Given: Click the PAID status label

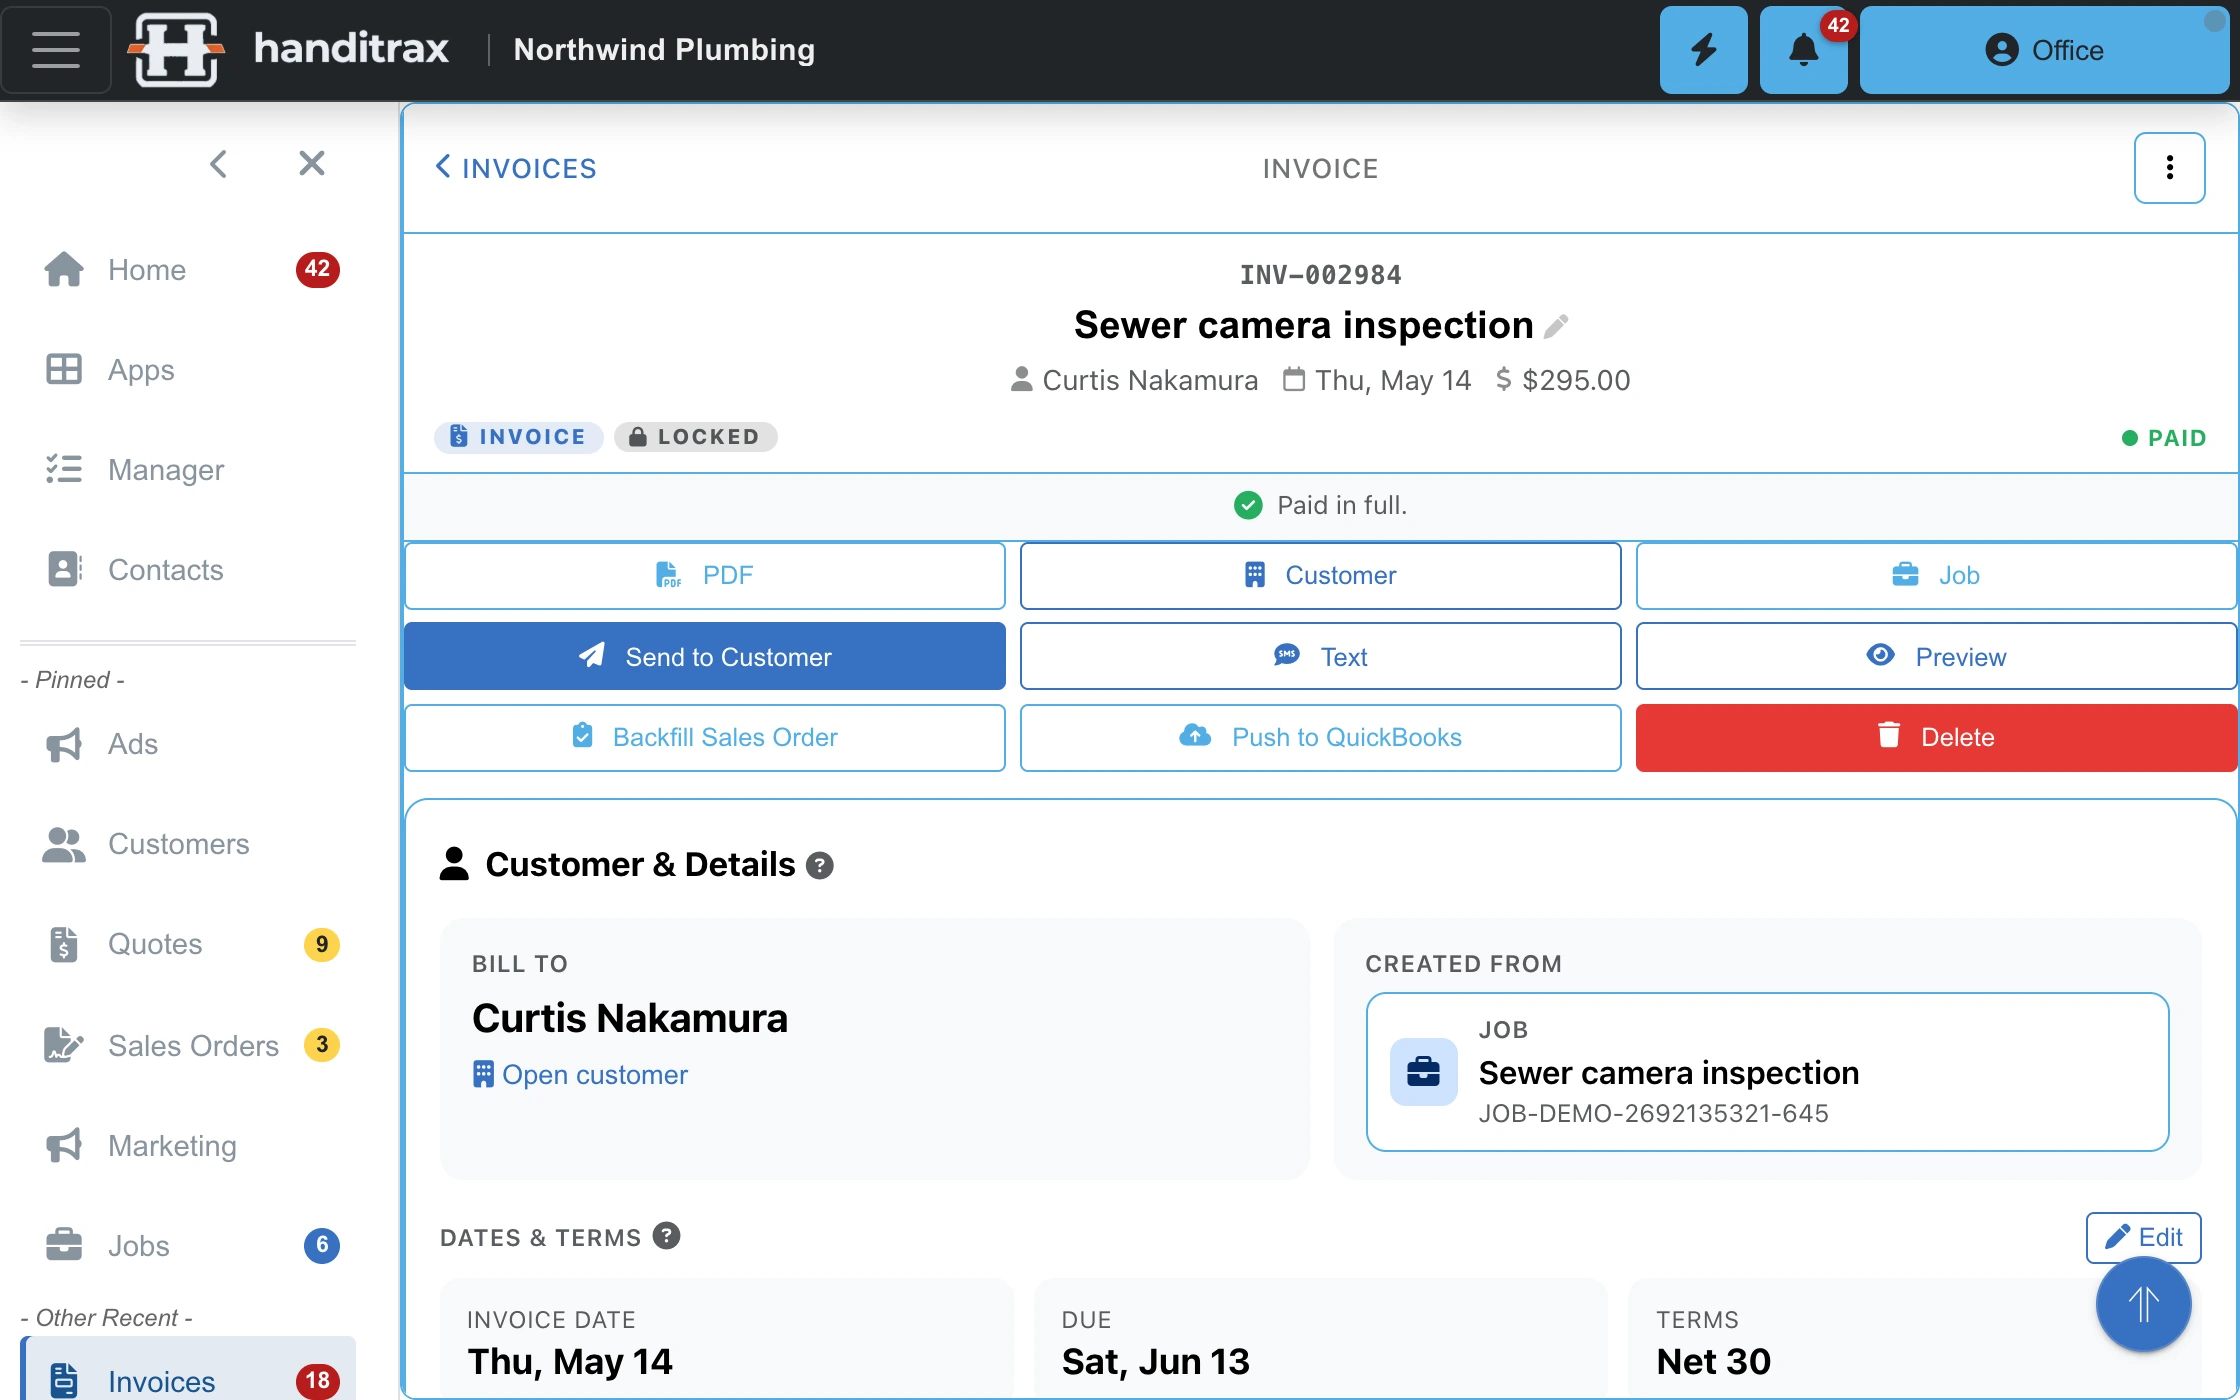Looking at the screenshot, I should 2164,438.
